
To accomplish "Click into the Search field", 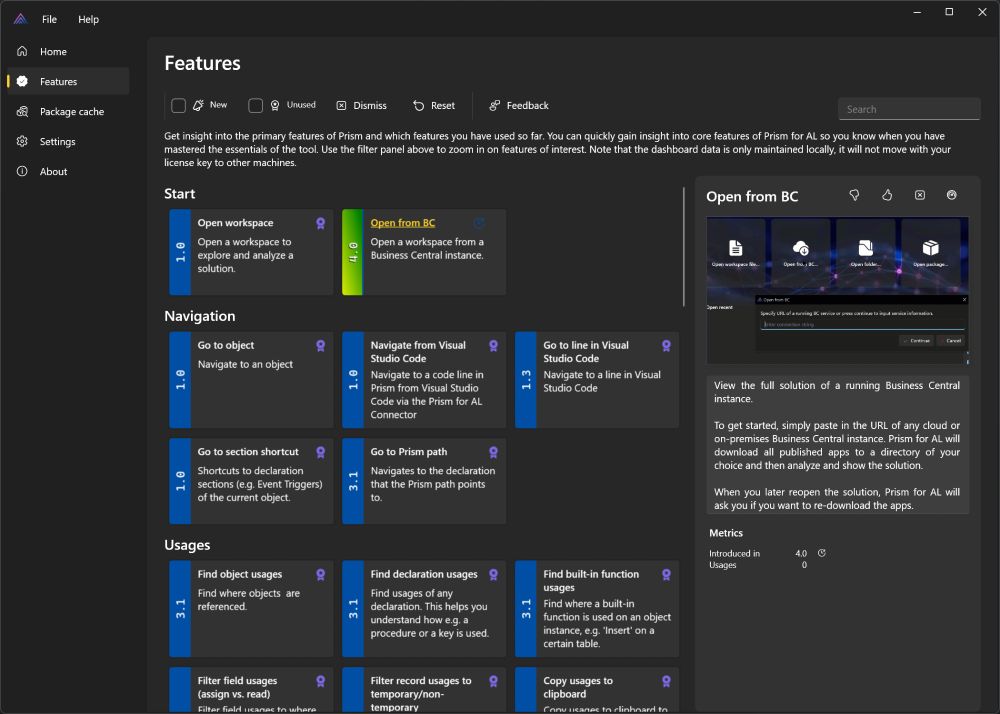I will point(909,109).
